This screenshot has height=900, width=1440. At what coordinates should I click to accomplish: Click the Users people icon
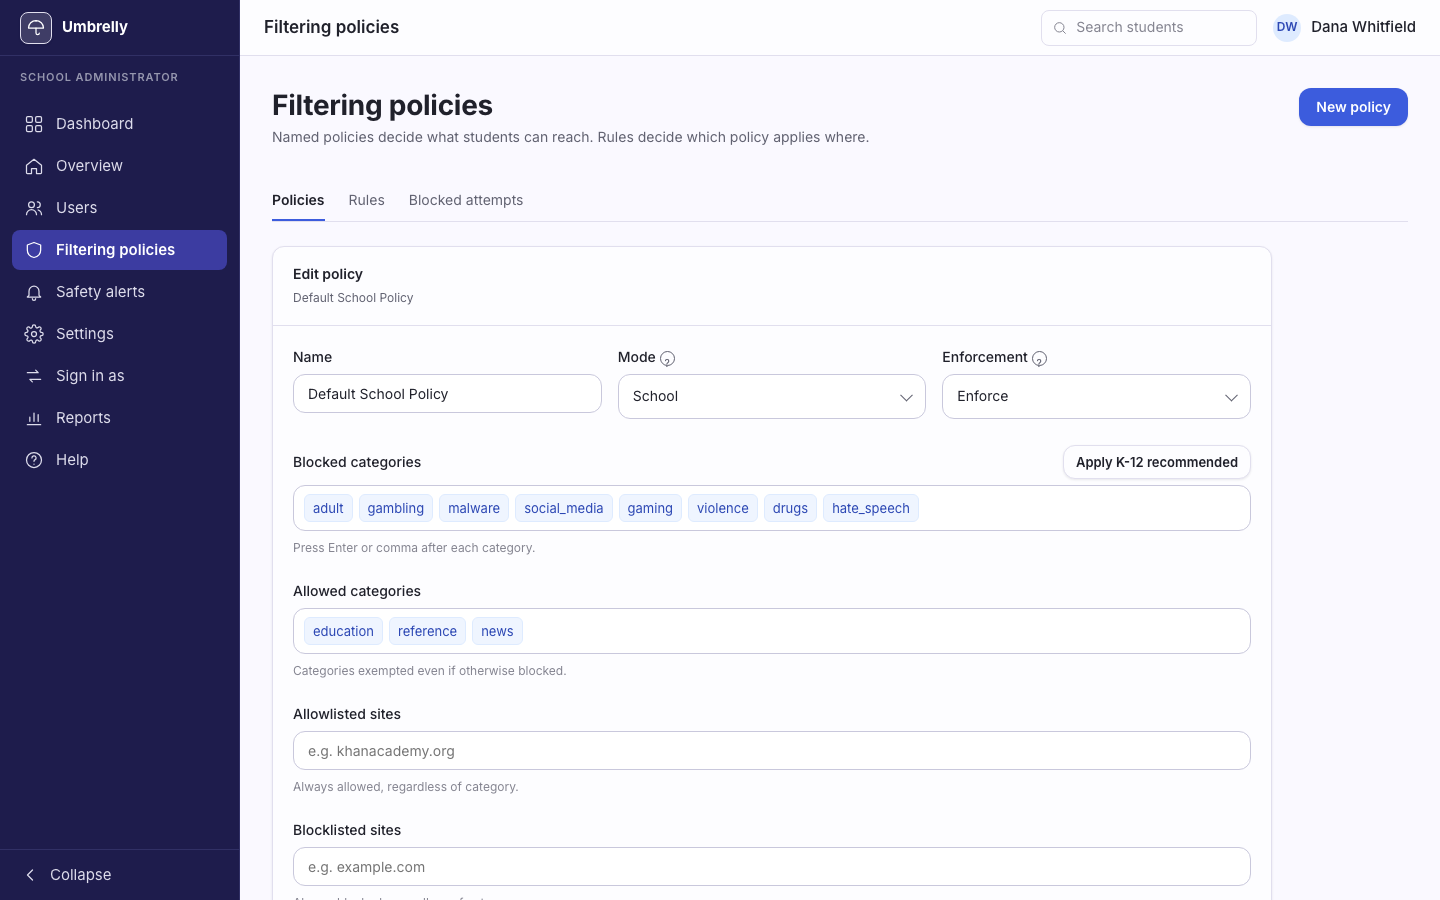(x=34, y=208)
